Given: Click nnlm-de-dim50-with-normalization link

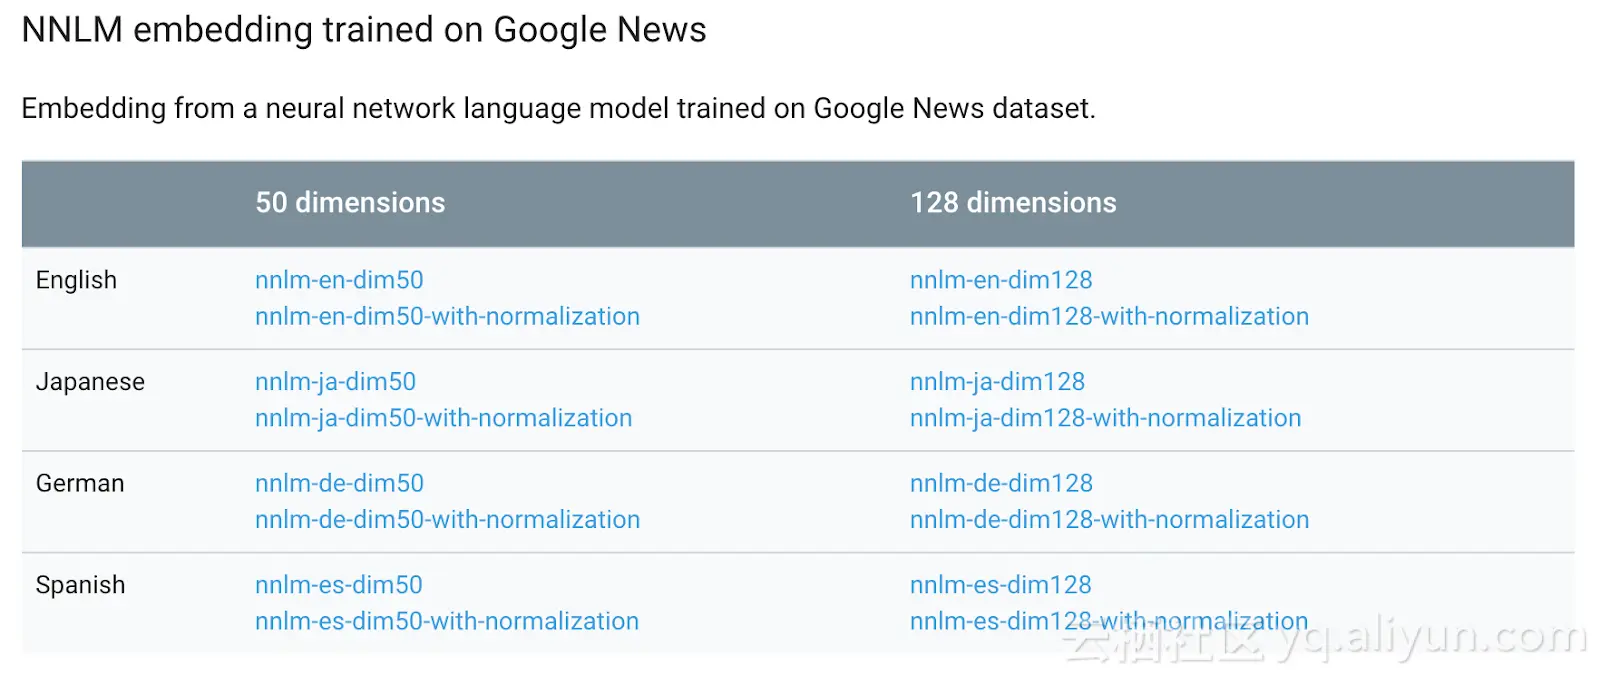Looking at the screenshot, I should (x=447, y=519).
